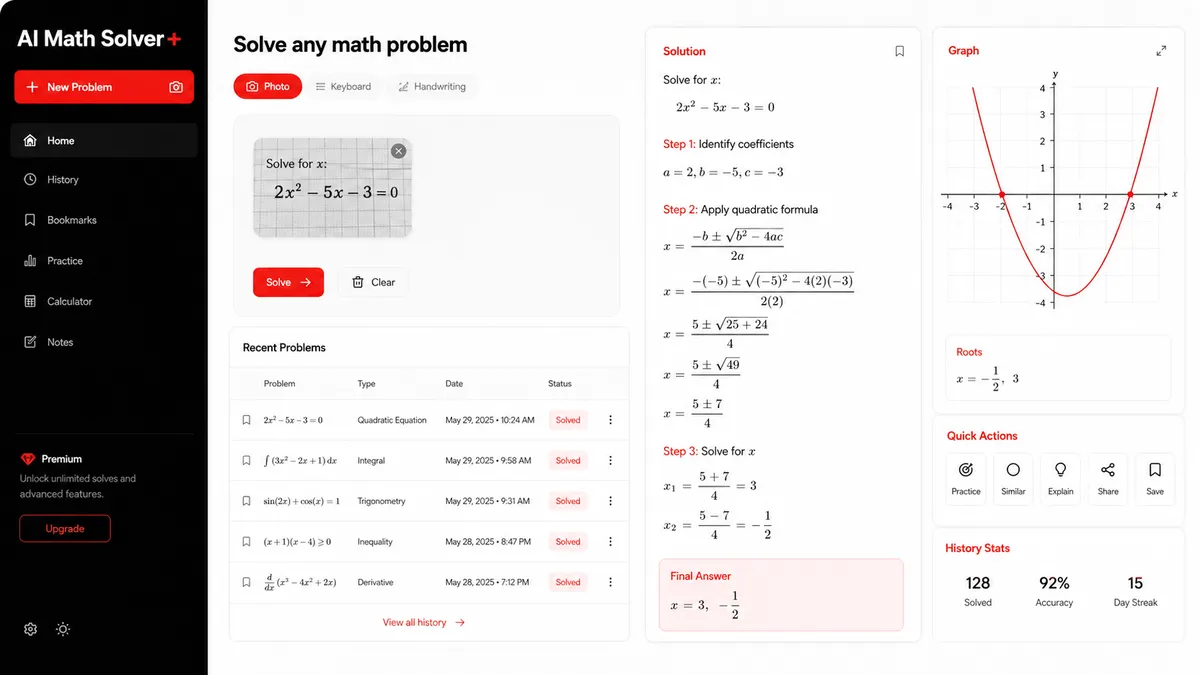Click the red Solve button
Screen dimensions: 1200x675
tap(288, 282)
